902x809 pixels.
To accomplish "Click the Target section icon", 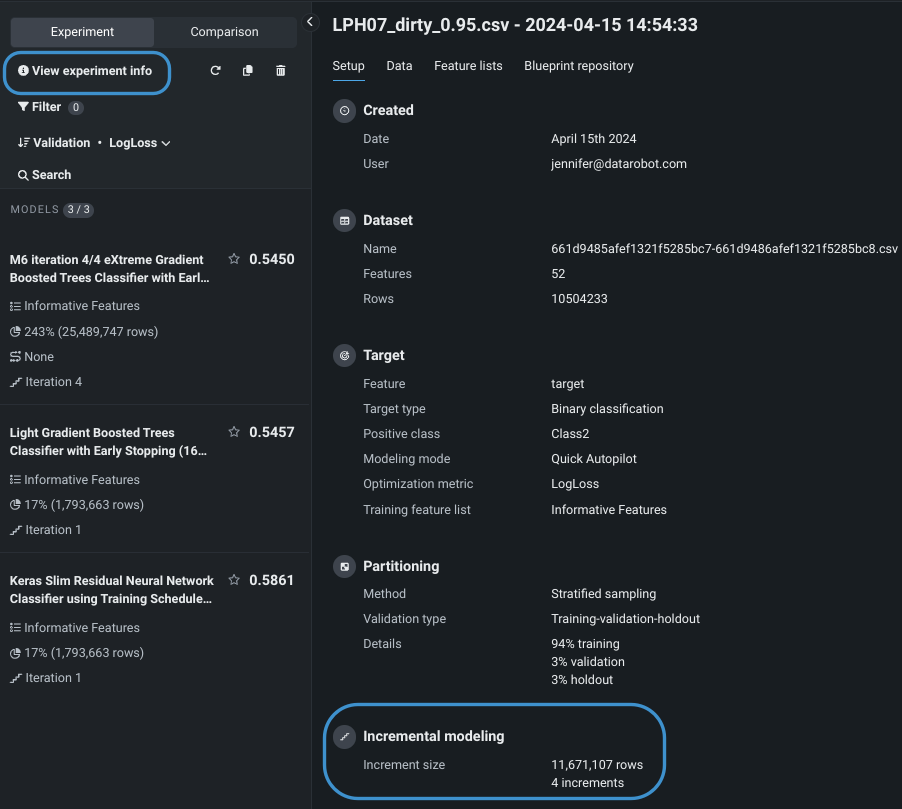I will (344, 355).
